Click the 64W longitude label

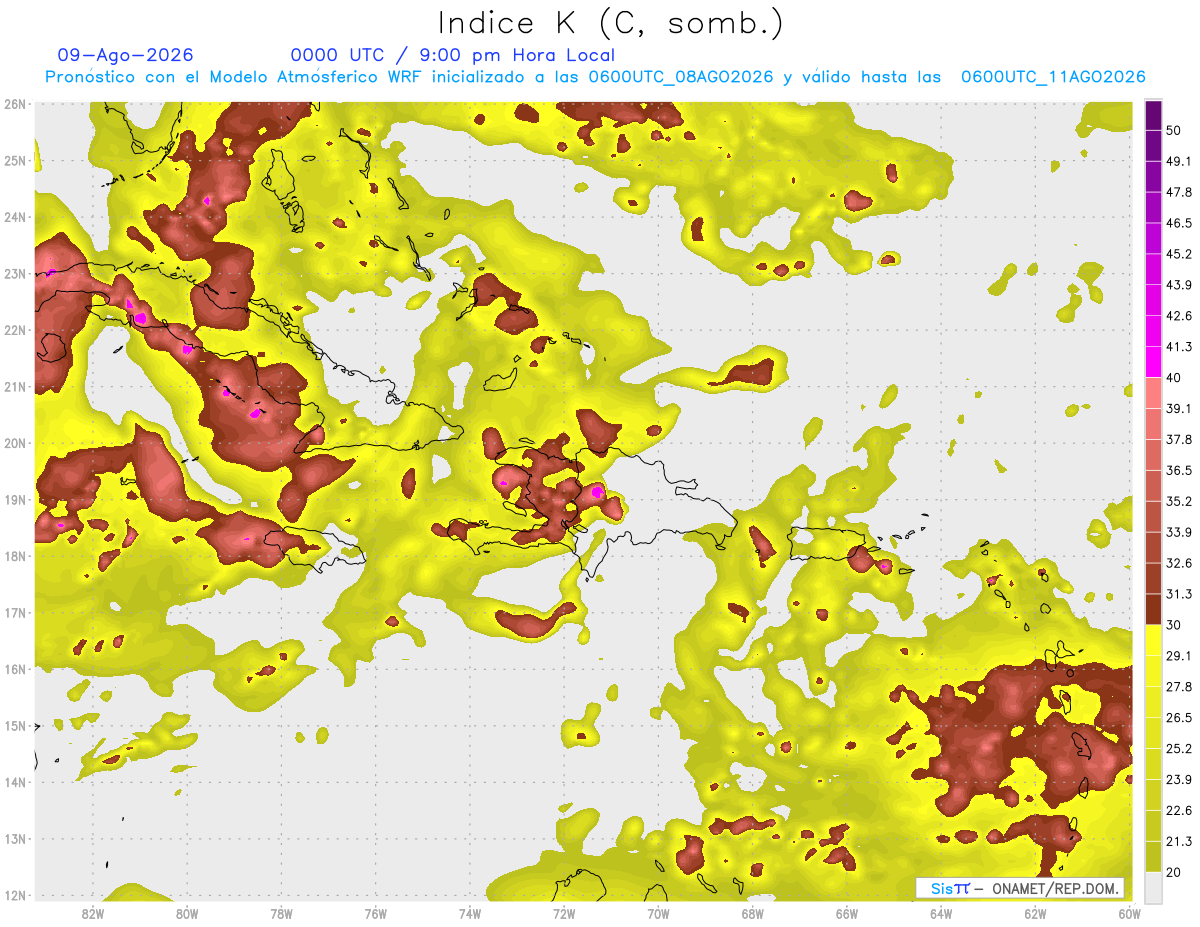pyautogui.click(x=941, y=914)
